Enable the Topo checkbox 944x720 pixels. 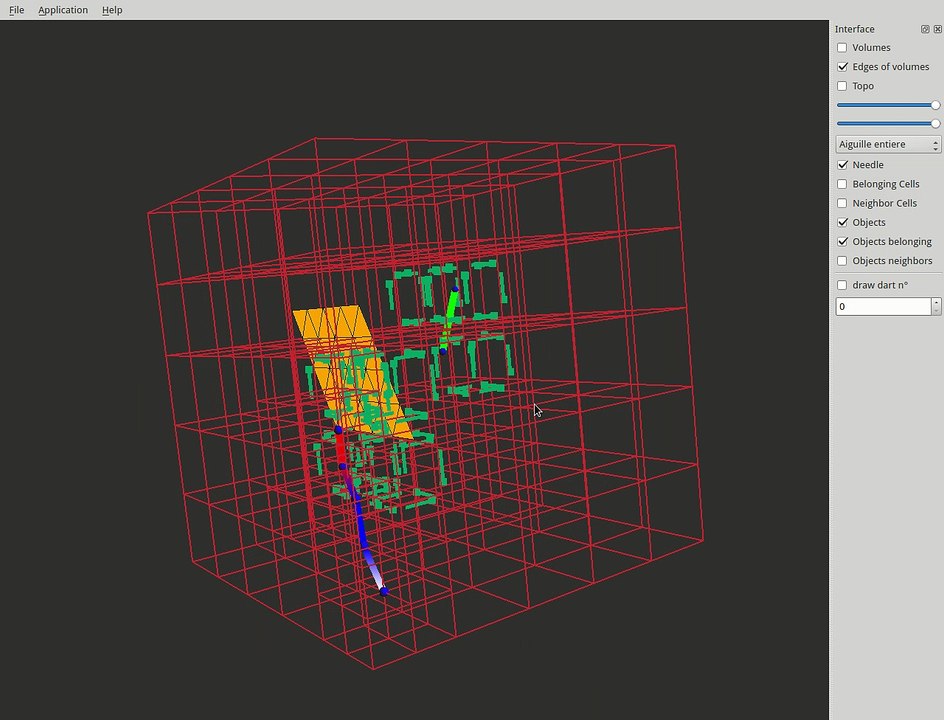coord(842,86)
